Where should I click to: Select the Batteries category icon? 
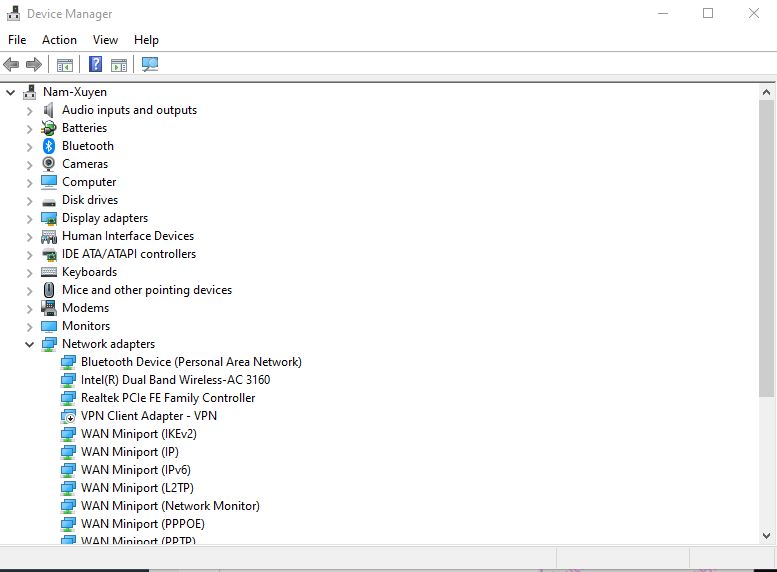tap(49, 128)
